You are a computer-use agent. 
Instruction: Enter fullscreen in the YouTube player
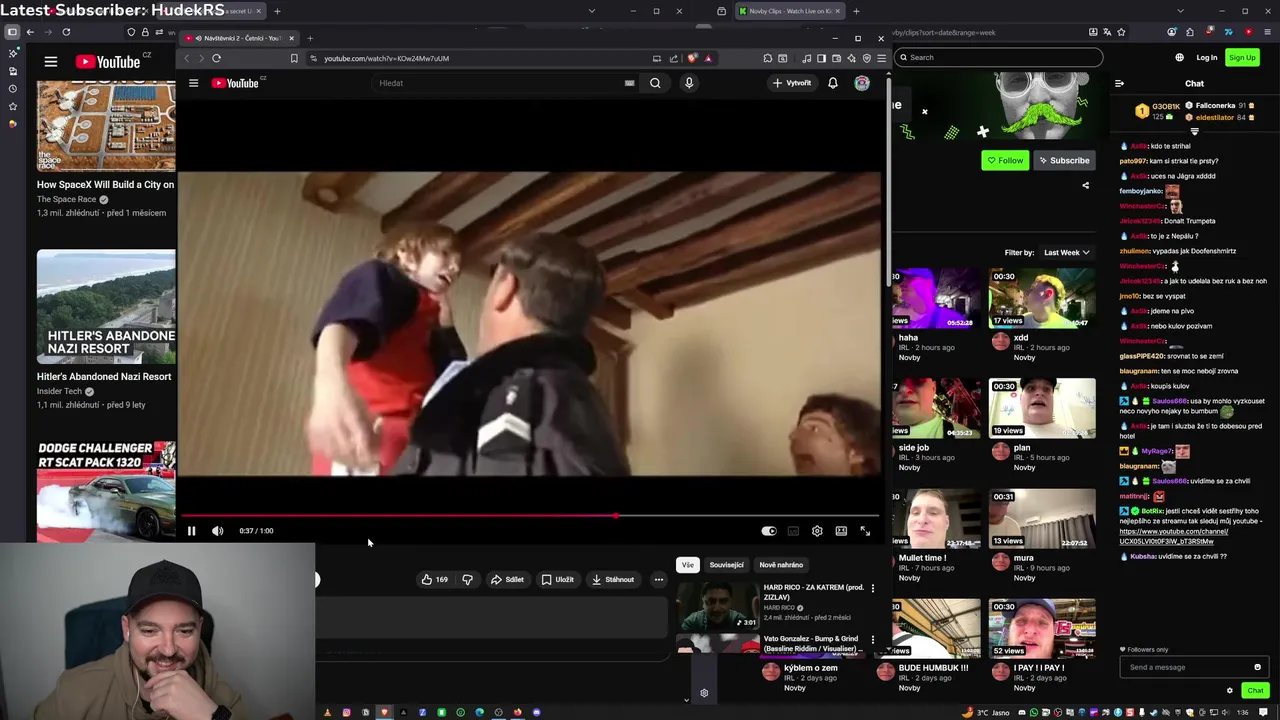tap(865, 531)
